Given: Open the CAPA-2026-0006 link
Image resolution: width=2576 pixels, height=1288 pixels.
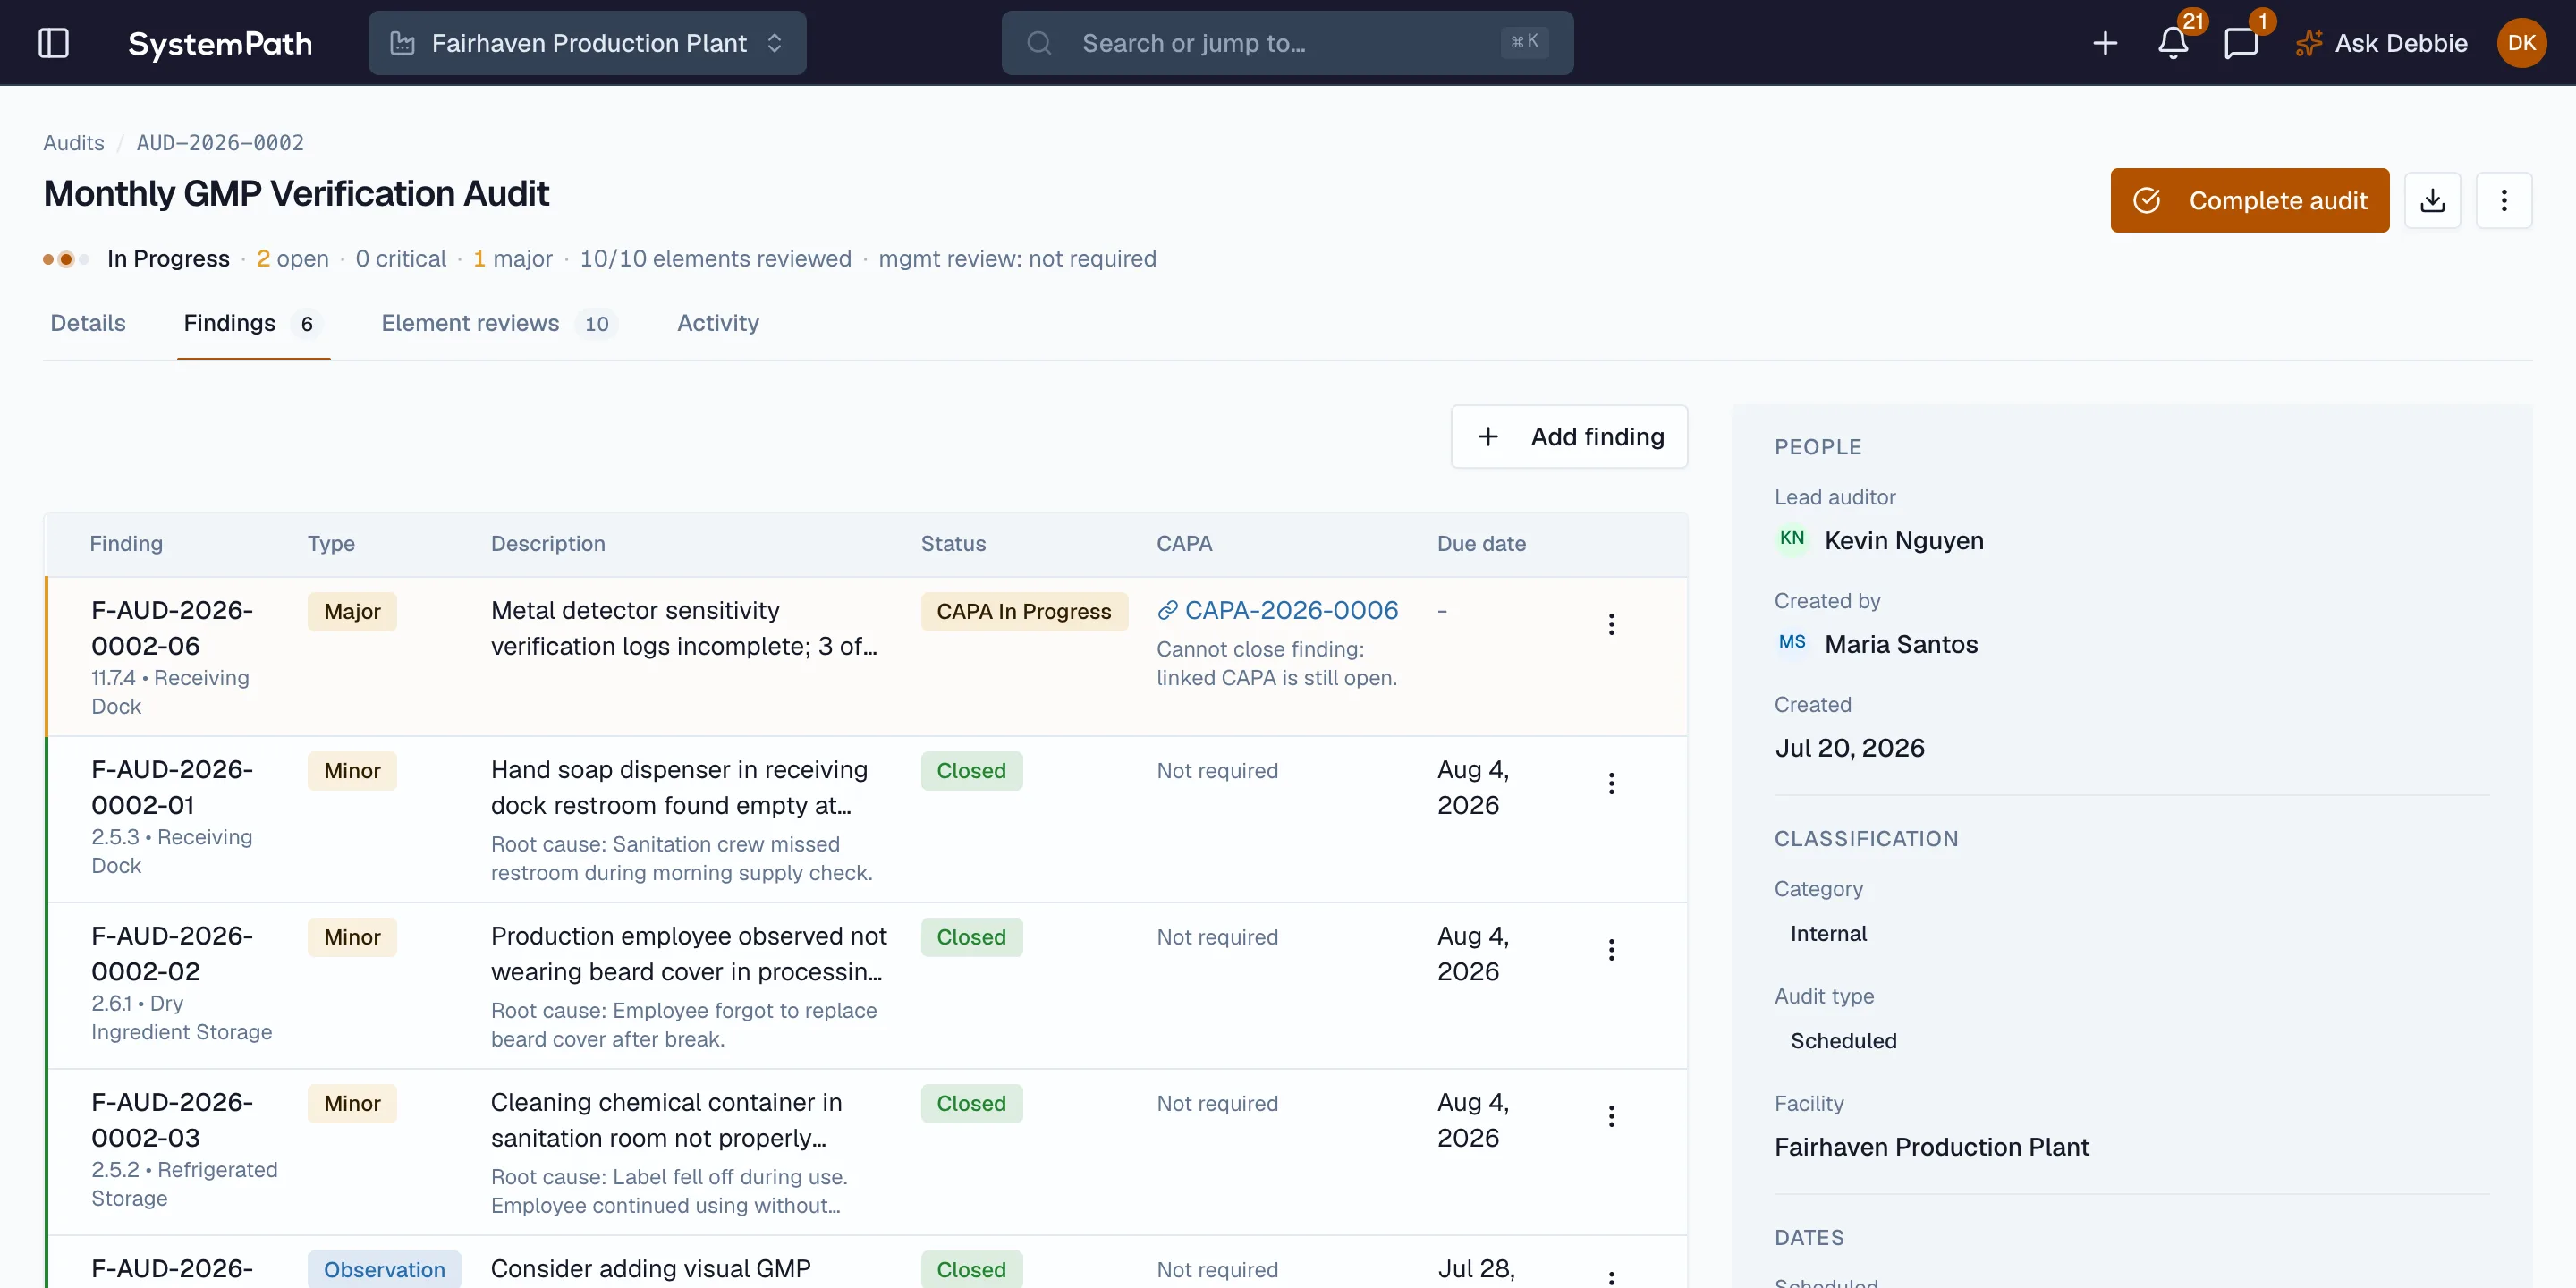Looking at the screenshot, I should coord(1290,610).
